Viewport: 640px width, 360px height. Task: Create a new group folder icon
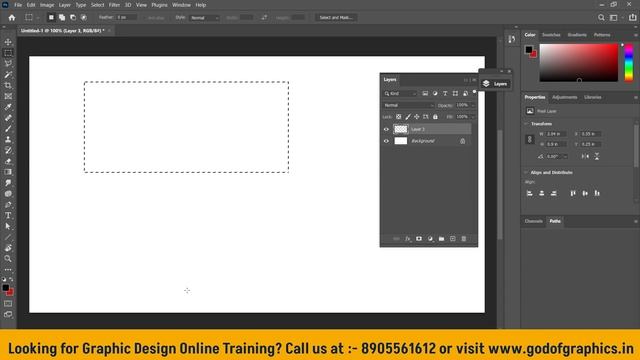point(441,239)
